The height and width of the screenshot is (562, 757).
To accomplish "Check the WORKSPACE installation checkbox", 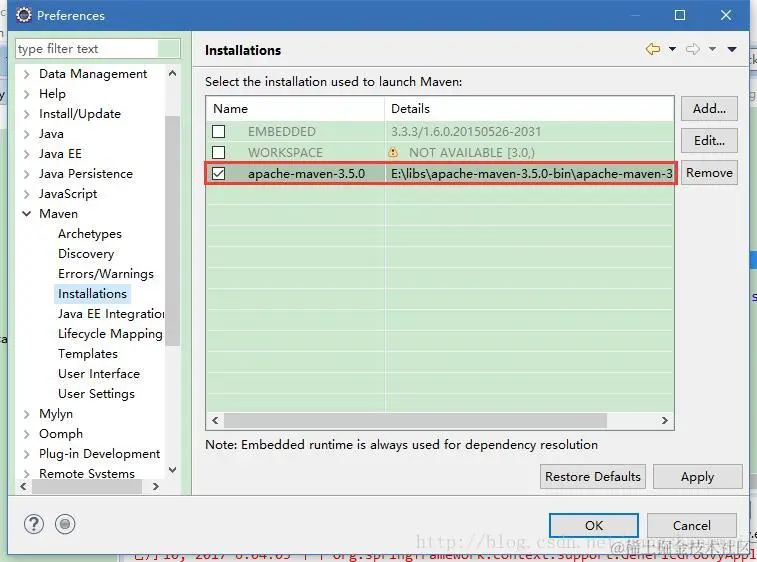I will pyautogui.click(x=219, y=153).
